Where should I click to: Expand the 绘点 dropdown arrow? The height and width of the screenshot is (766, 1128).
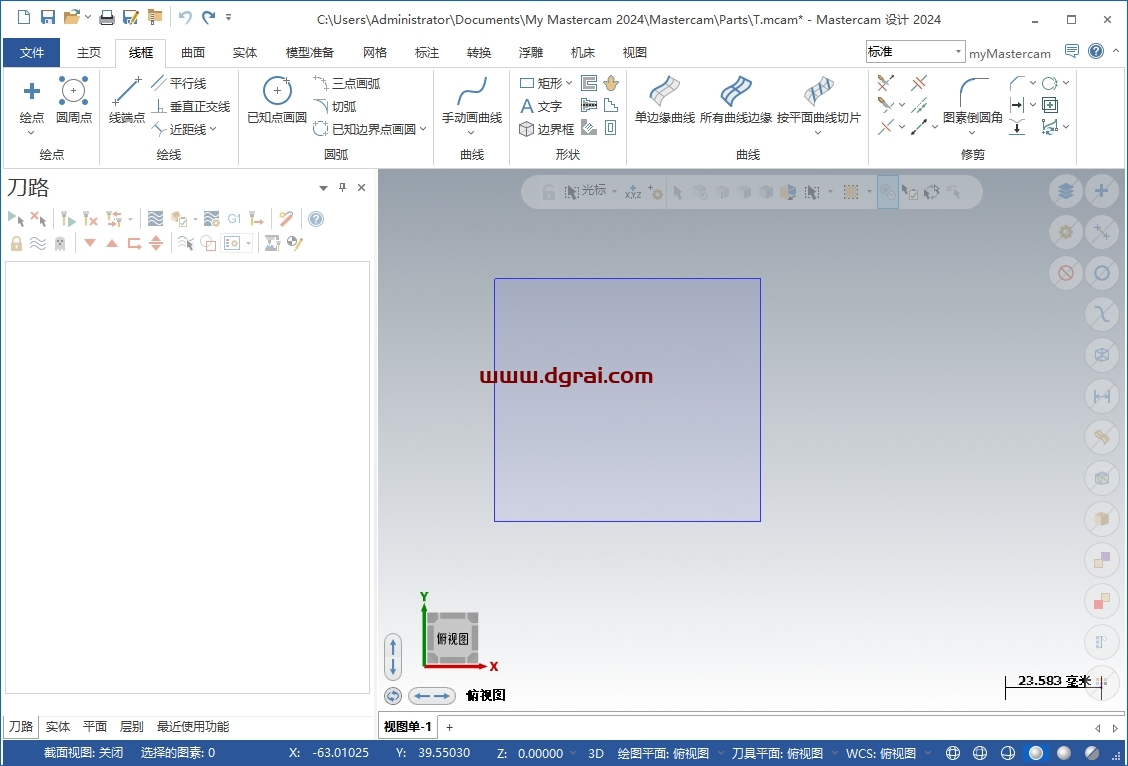point(31,132)
